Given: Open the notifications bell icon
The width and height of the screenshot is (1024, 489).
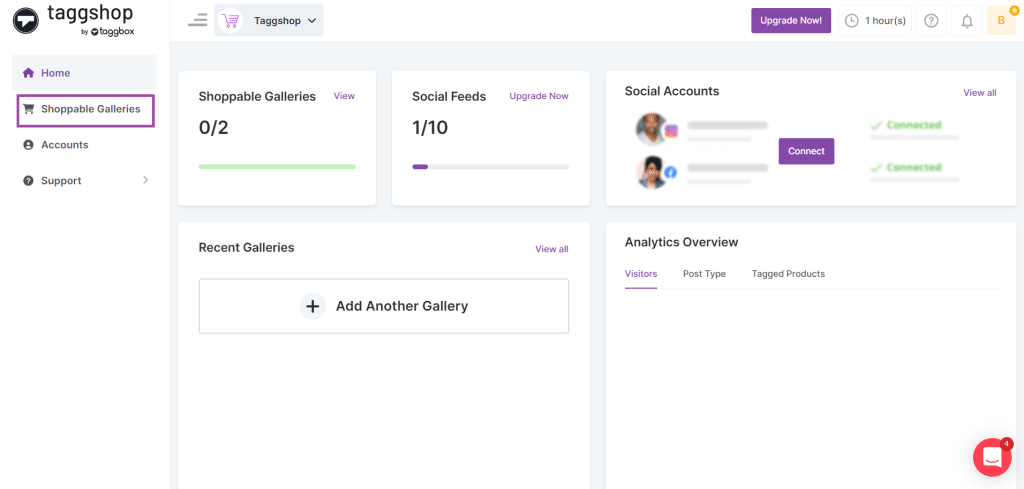Looking at the screenshot, I should point(967,21).
